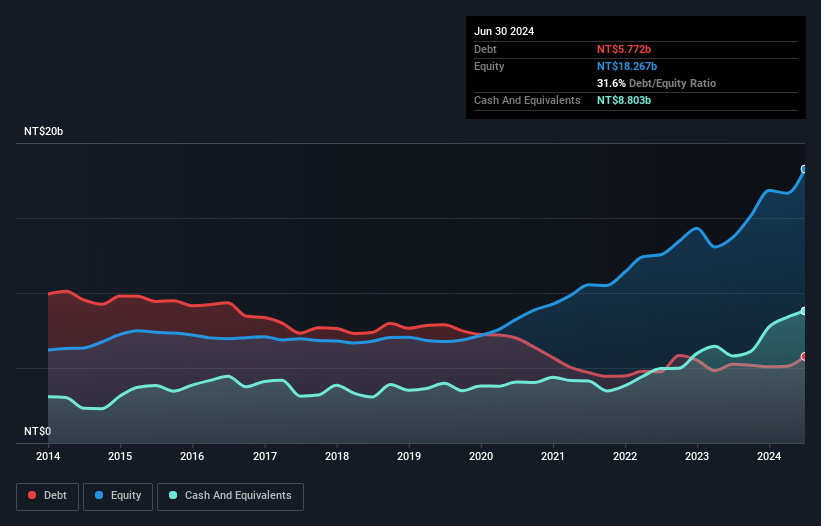Click the 2024 axis label
The image size is (821, 526).
point(769,456)
